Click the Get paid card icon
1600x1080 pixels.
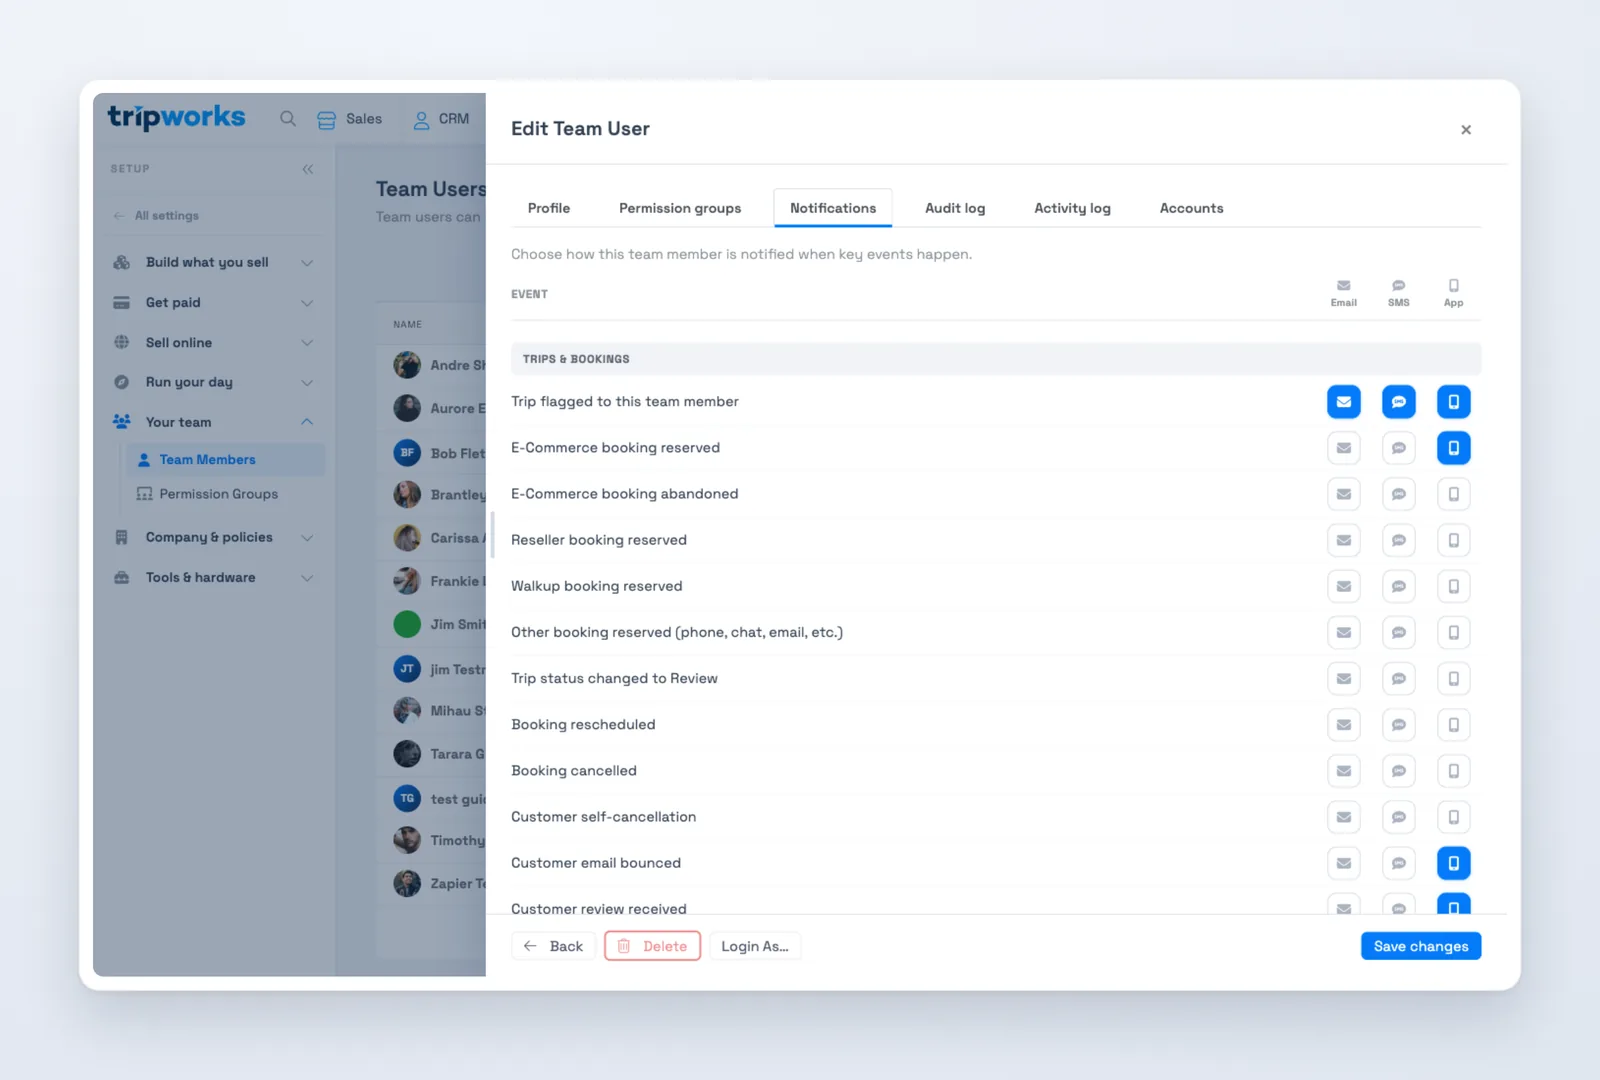[x=122, y=302]
